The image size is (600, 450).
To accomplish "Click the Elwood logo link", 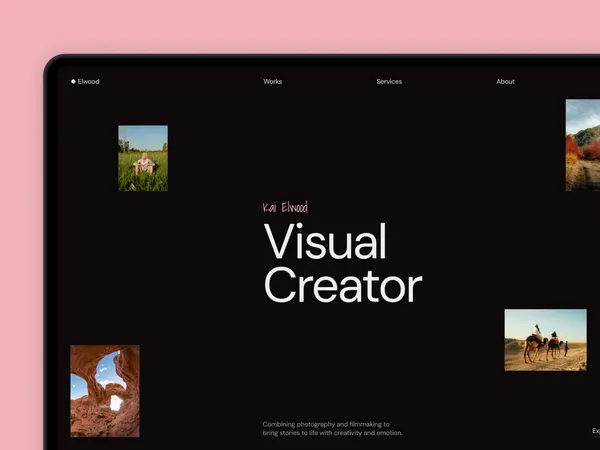I will (85, 82).
